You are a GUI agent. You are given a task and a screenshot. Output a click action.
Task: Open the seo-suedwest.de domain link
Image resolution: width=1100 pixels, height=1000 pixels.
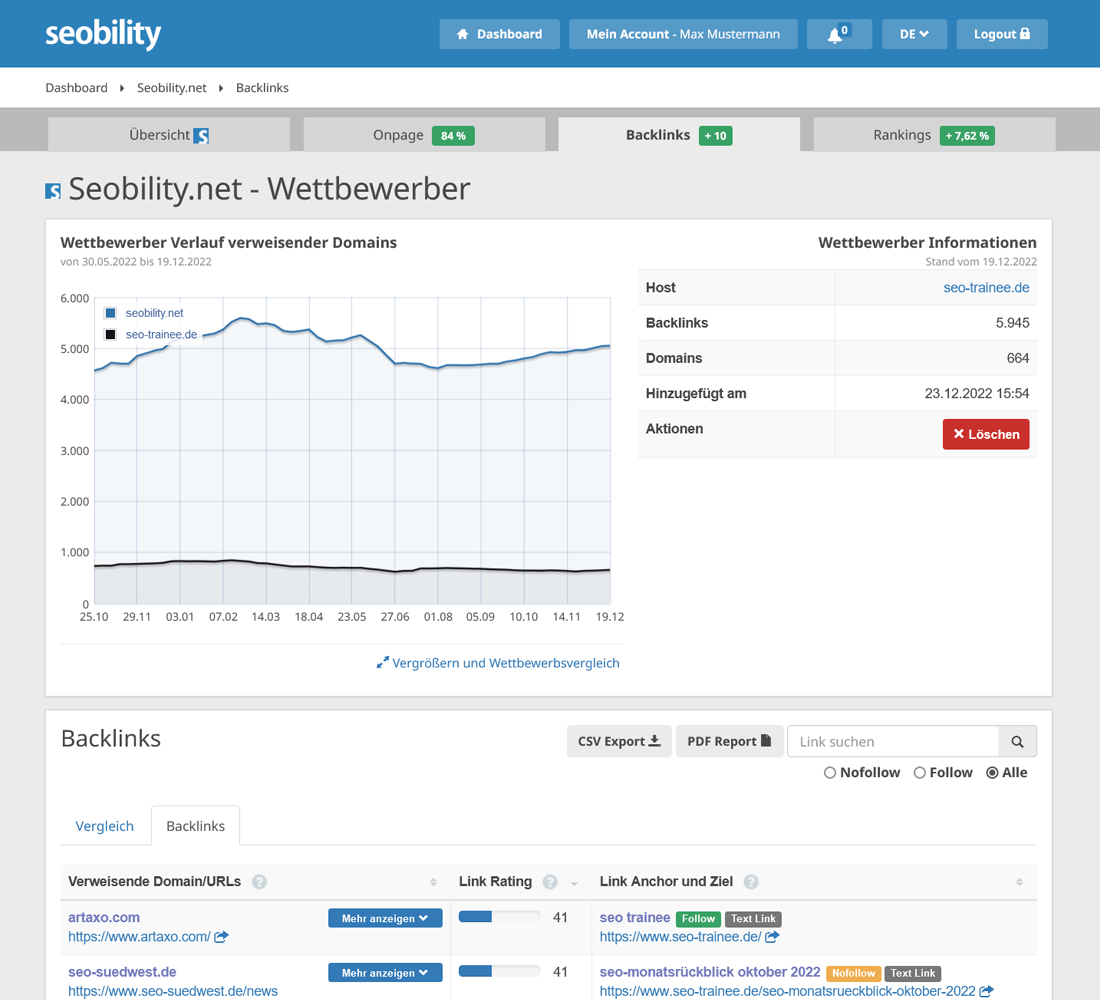point(122,972)
